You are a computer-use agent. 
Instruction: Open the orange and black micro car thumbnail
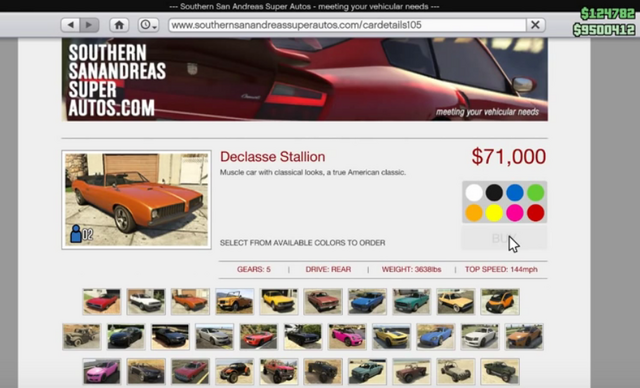[500, 302]
